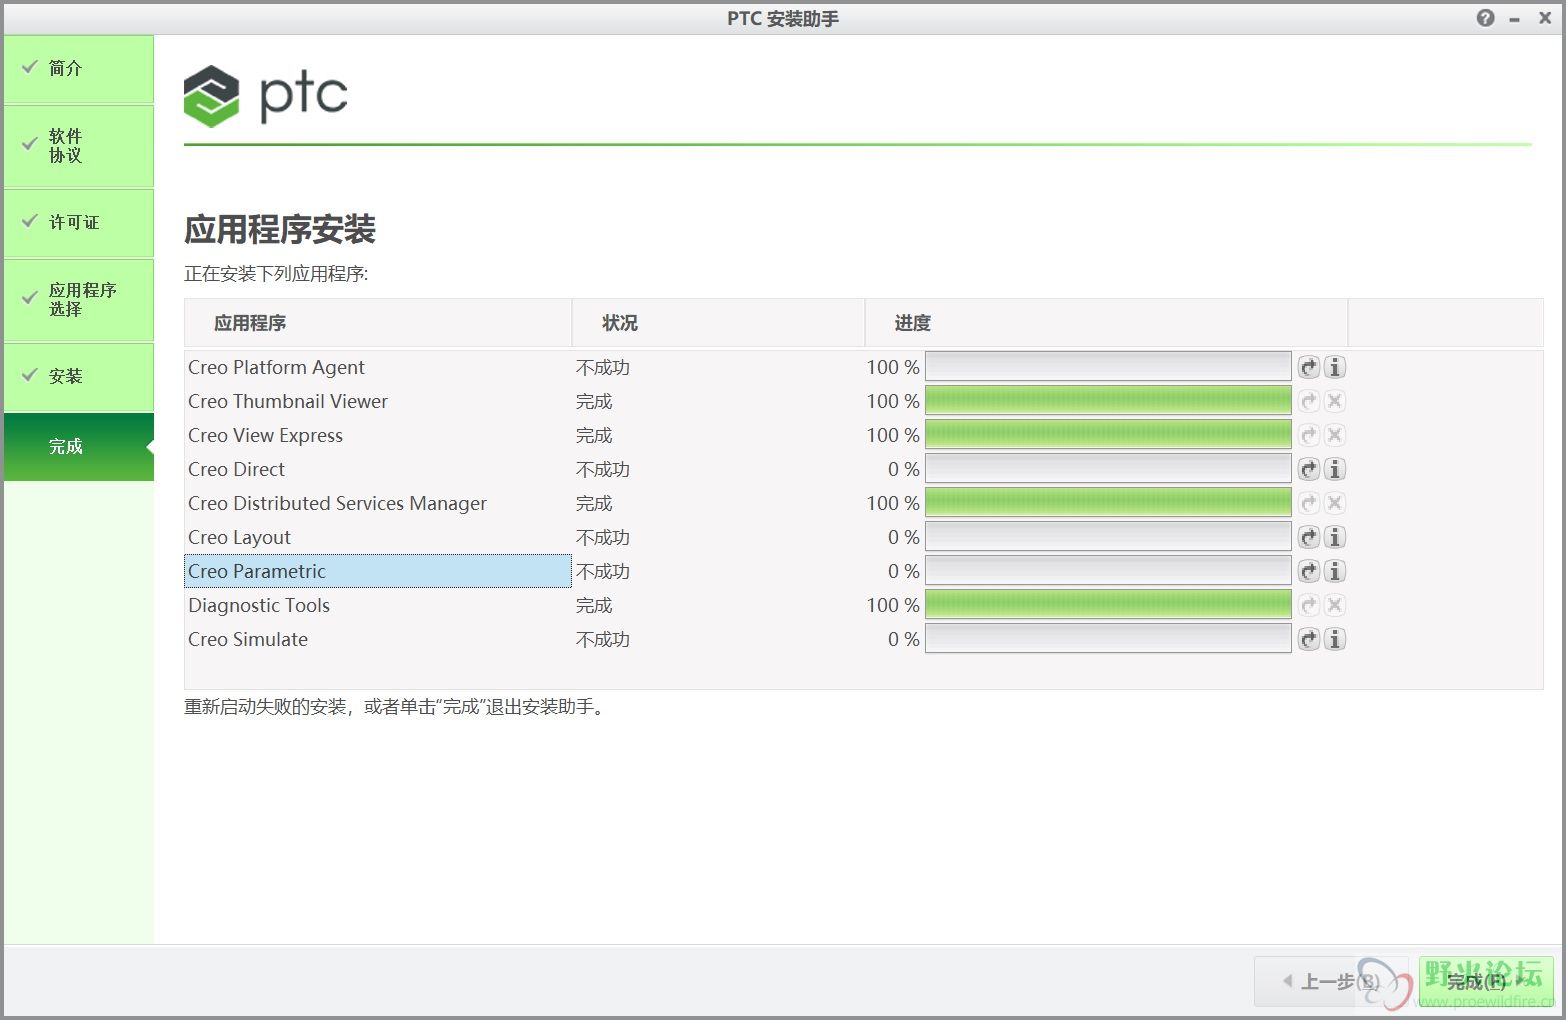
Task: Click the 100 % value for Creo Platform Agent
Action: tap(893, 367)
